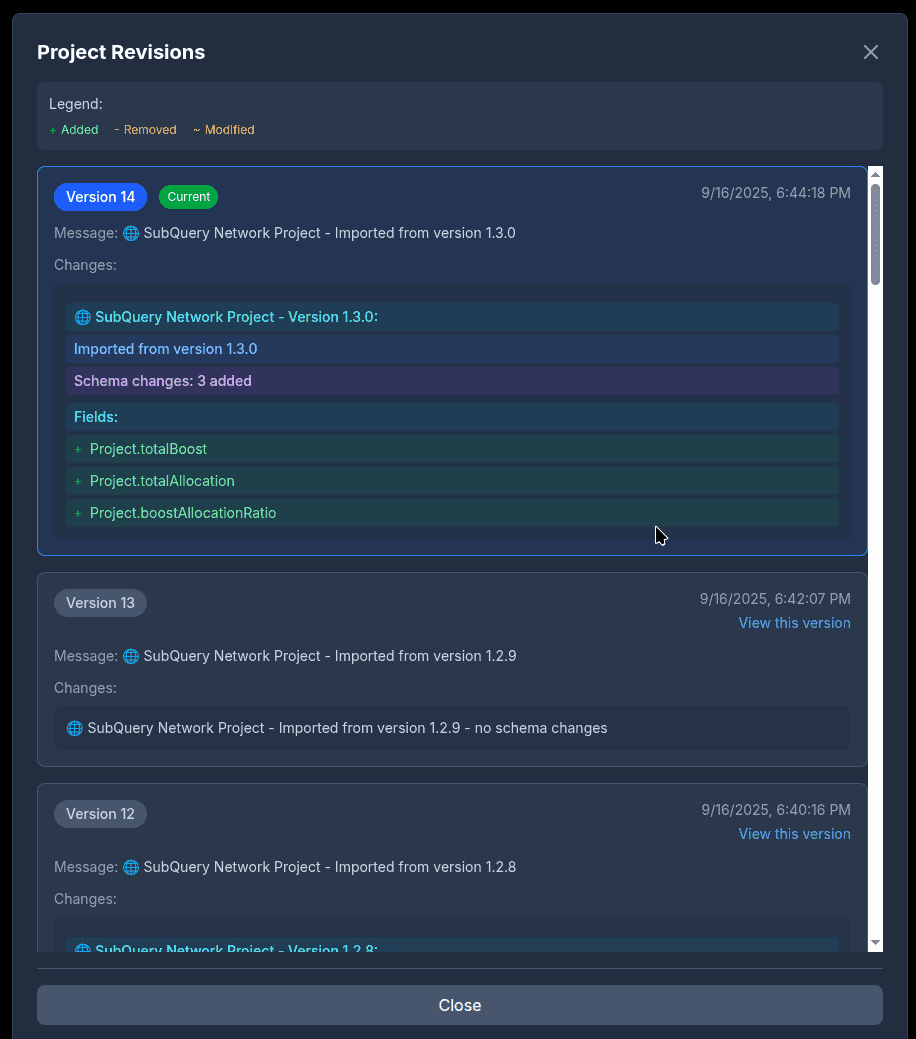This screenshot has width=916, height=1039.
Task: Click plus icon next to Project.totalBoost
Action: pos(78,450)
